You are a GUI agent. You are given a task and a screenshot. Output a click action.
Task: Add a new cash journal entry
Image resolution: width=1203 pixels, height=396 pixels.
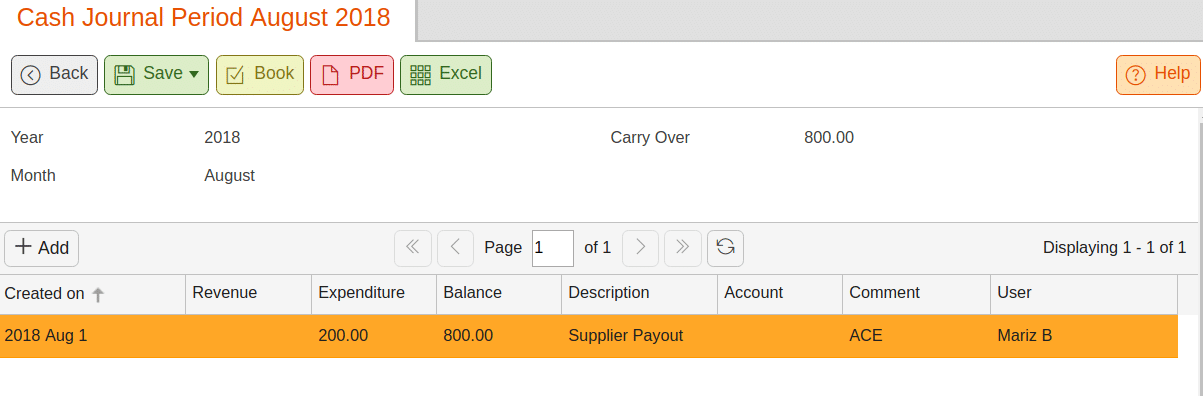pyautogui.click(x=42, y=248)
